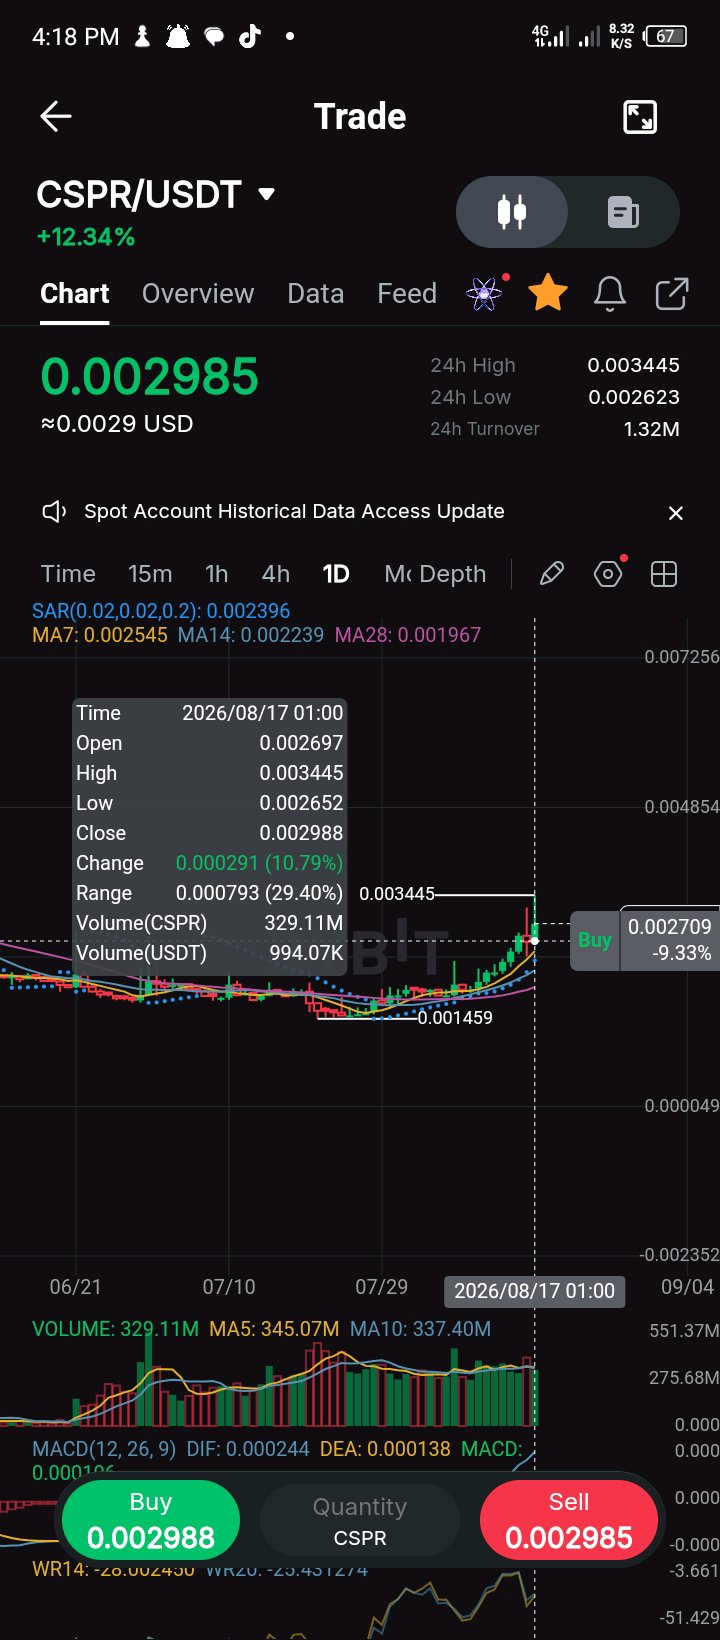Open Spot Account Historical Data announcement

point(294,512)
